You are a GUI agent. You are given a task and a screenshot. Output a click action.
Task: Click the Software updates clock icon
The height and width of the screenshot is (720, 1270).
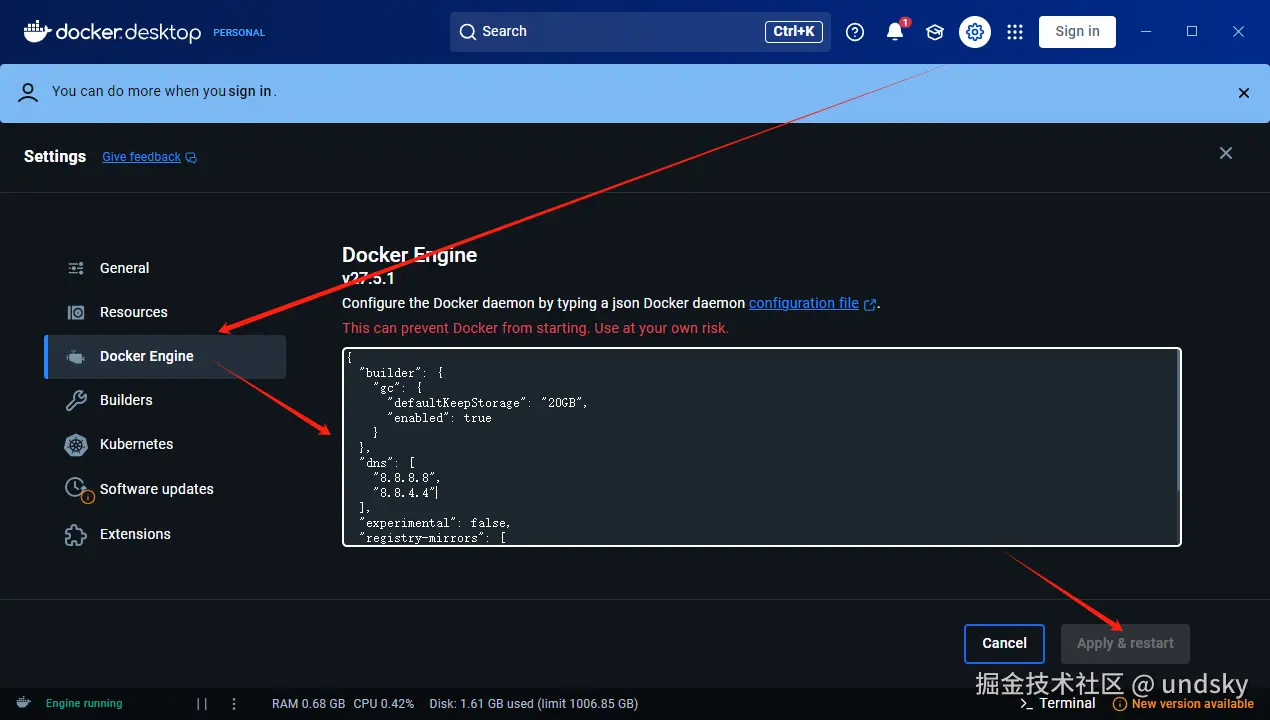[76, 488]
